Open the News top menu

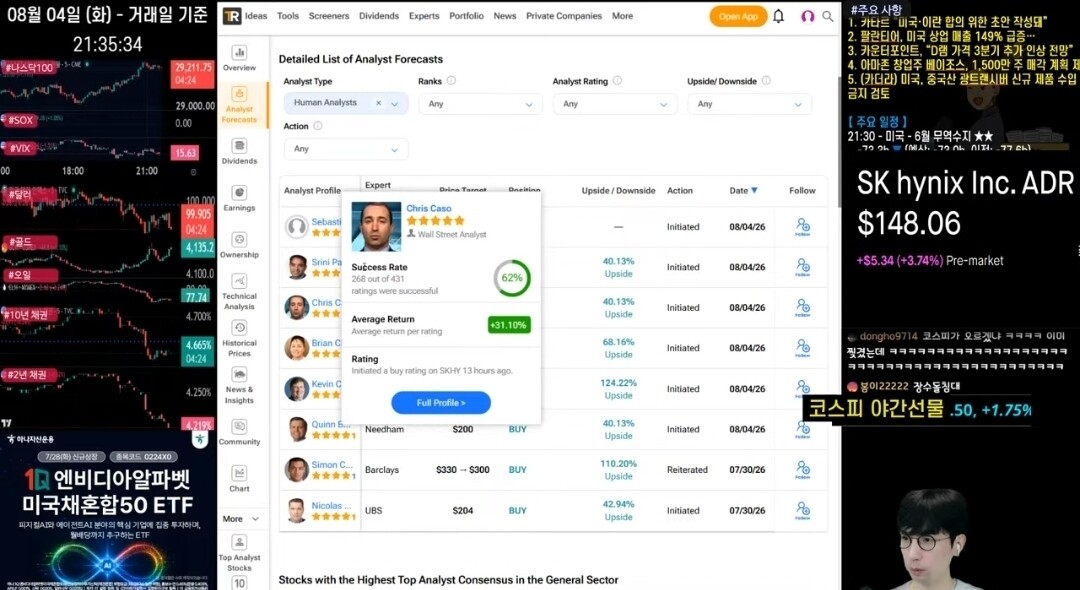(505, 16)
